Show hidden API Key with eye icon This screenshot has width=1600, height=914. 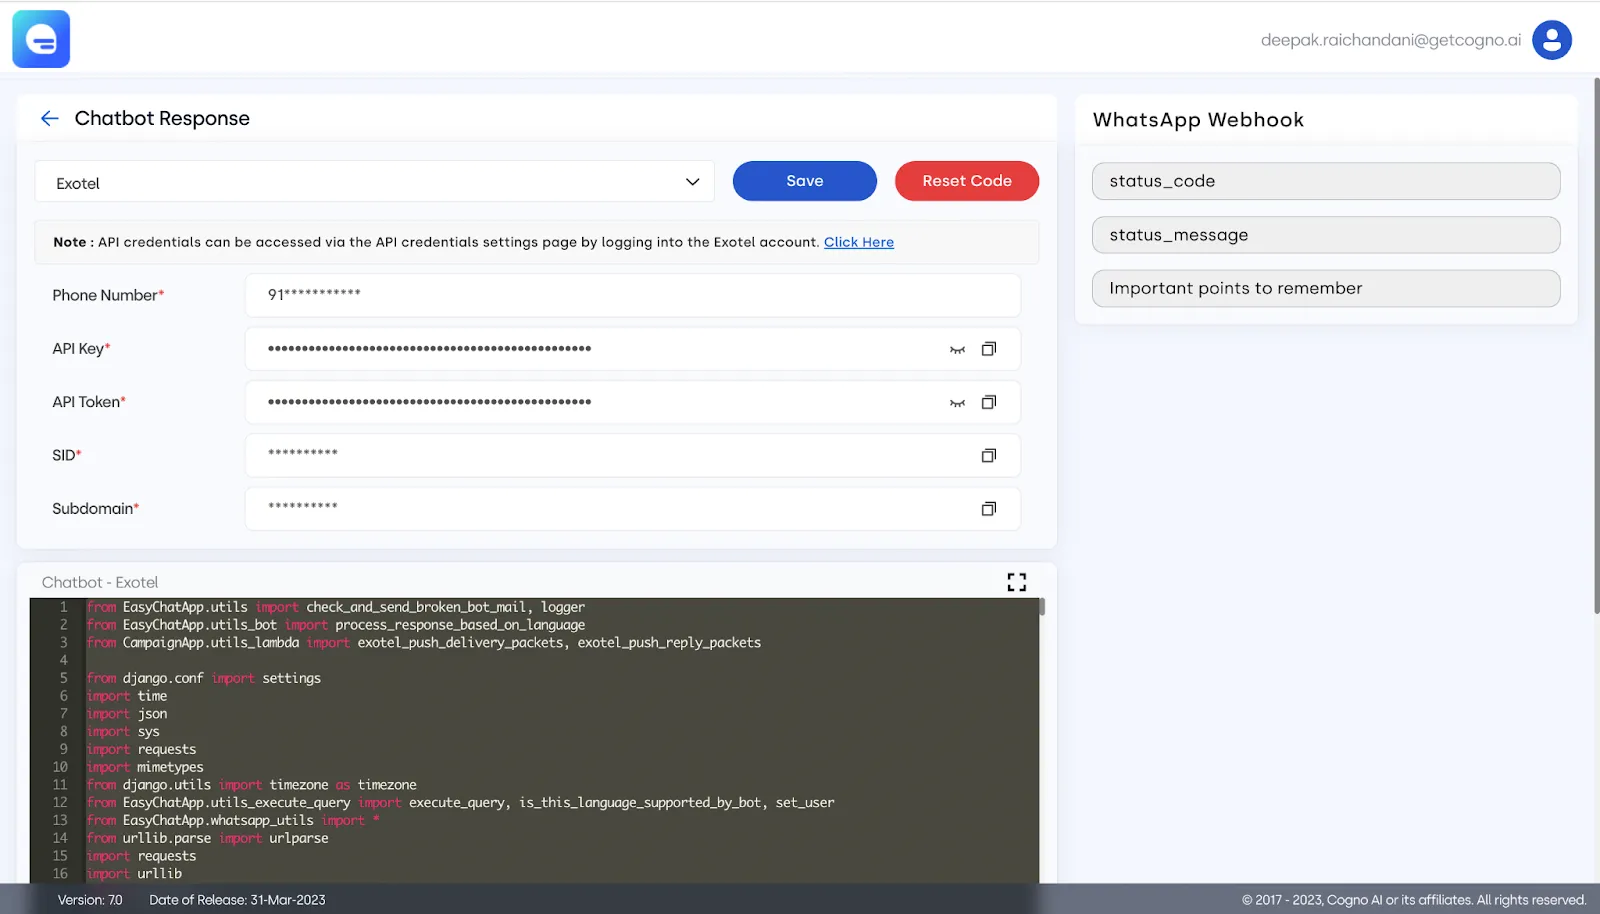click(x=957, y=349)
